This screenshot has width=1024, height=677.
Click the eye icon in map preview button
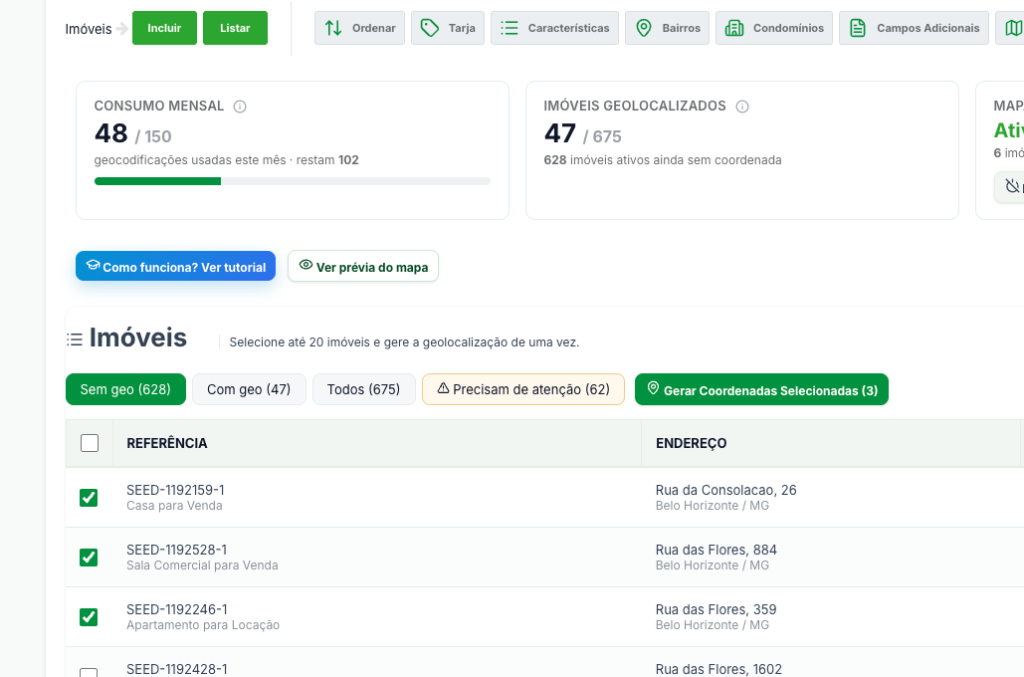(306, 265)
